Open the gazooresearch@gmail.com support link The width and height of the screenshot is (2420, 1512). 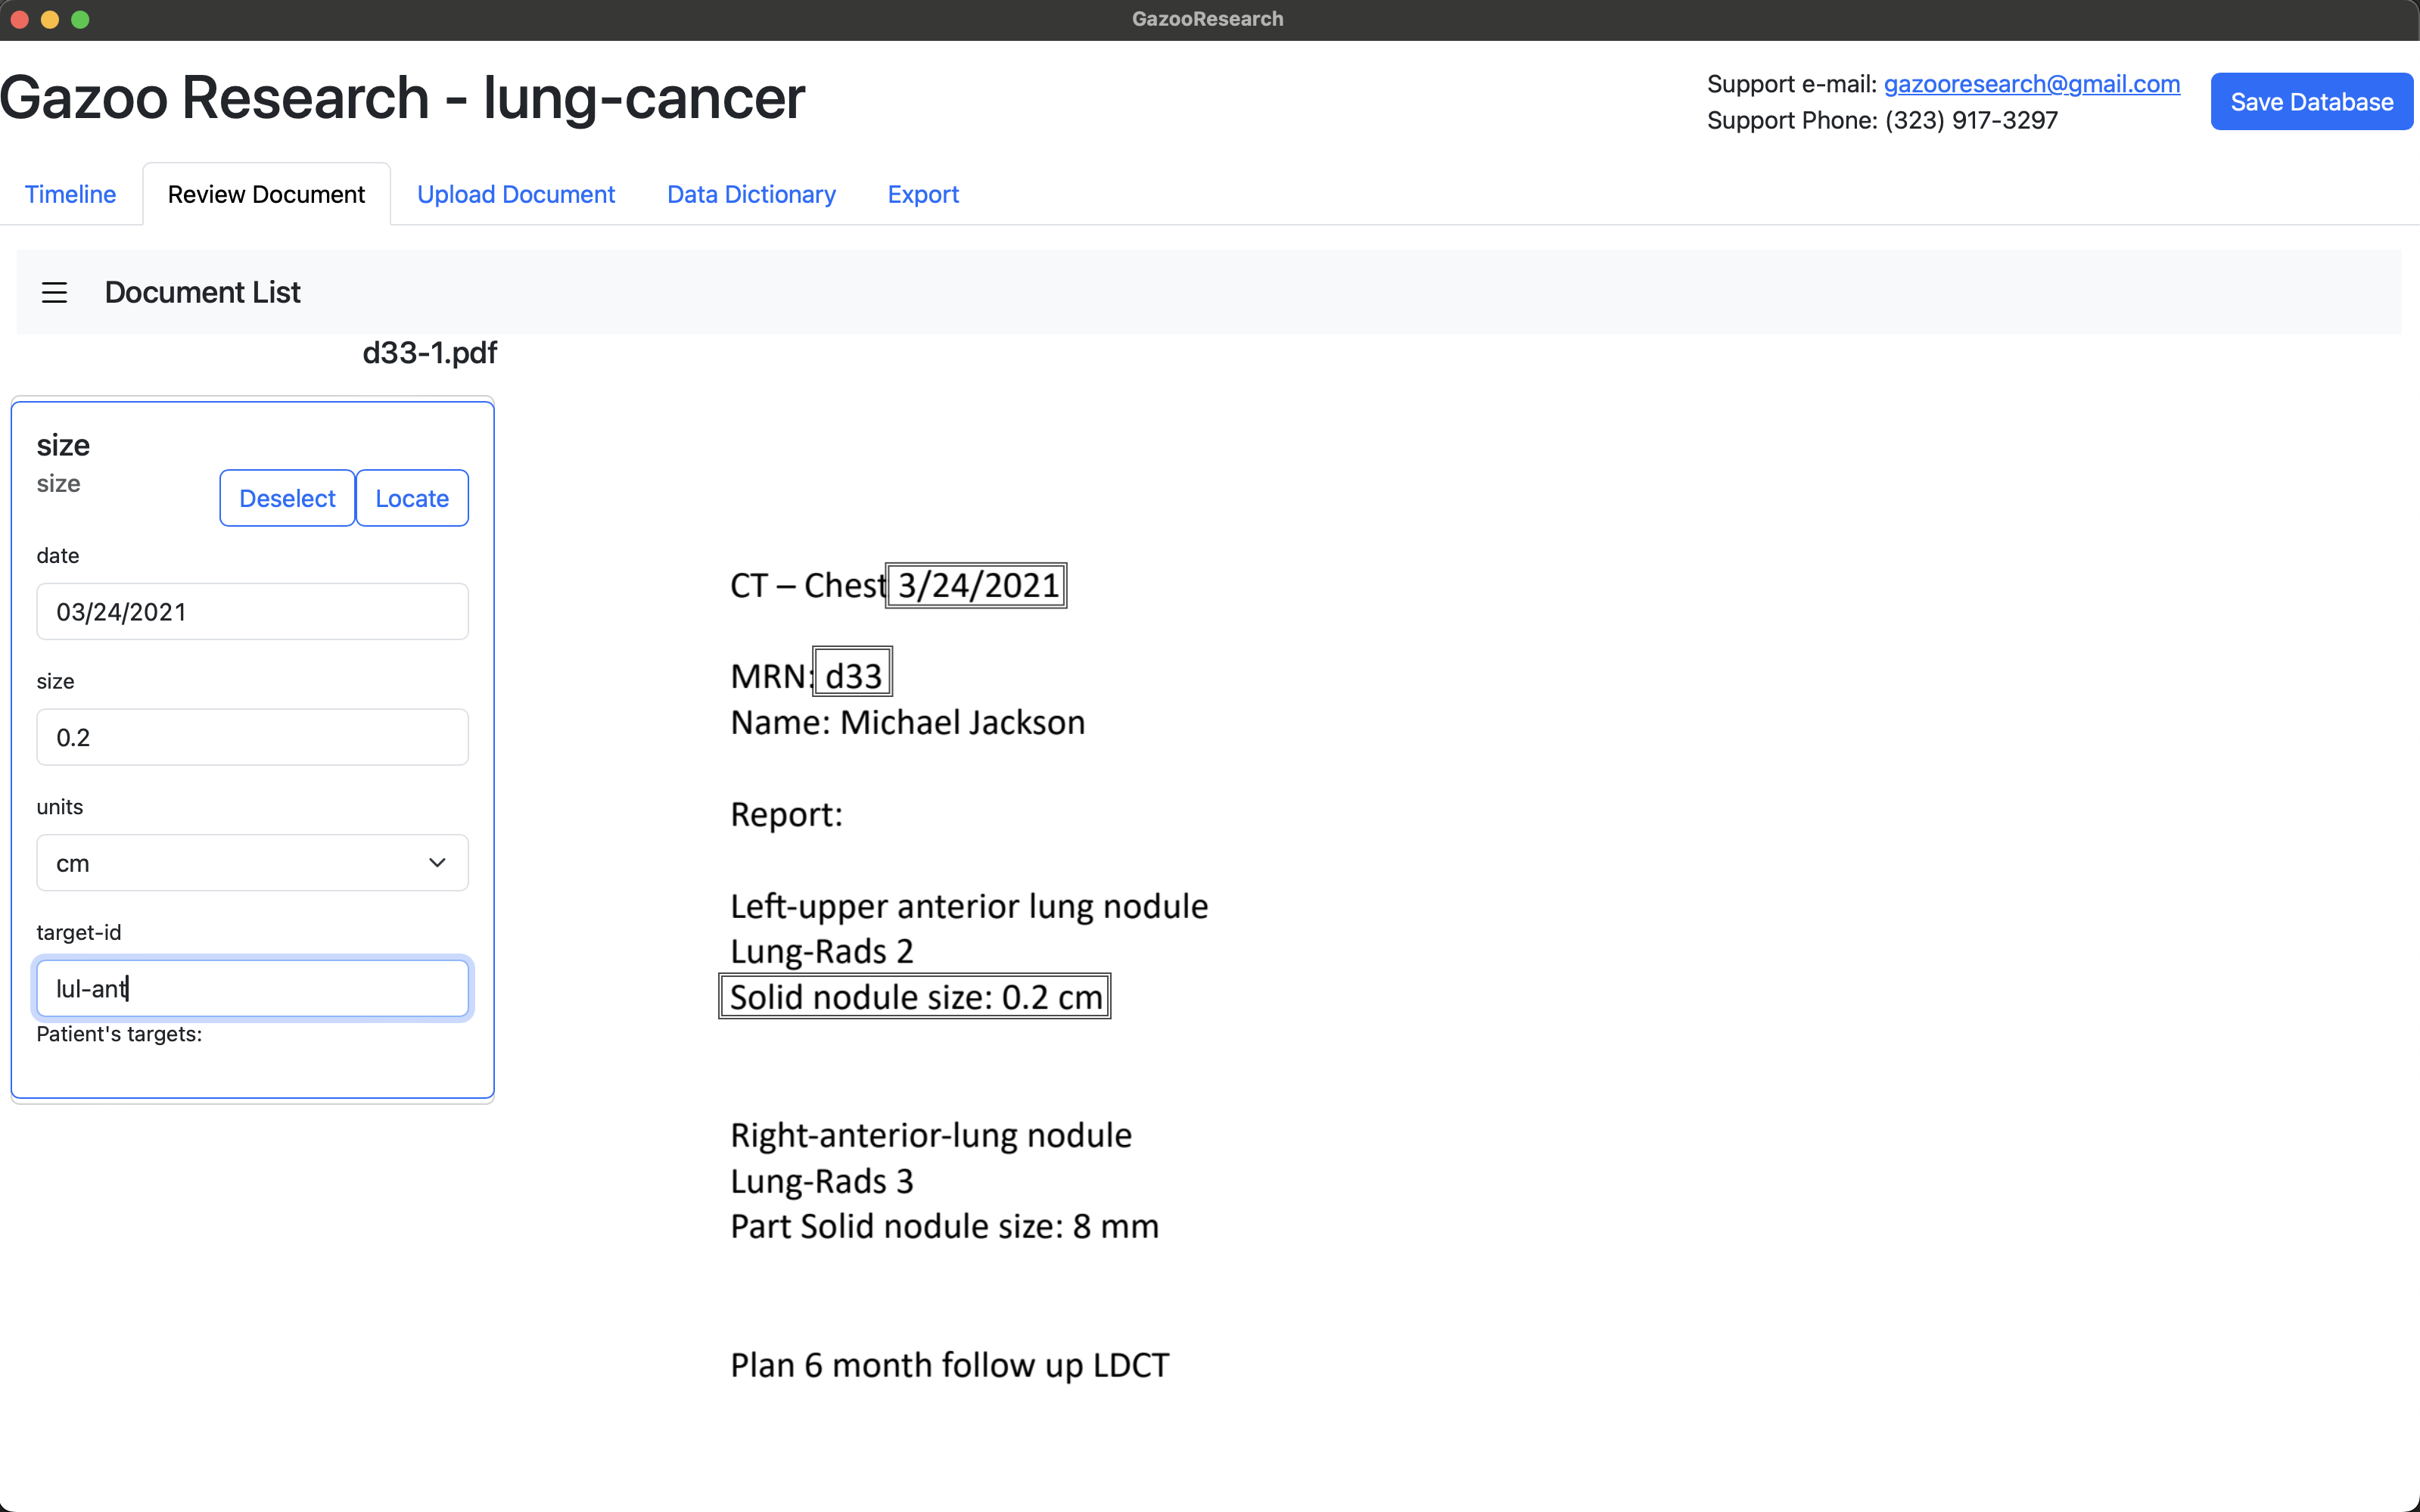pos(2031,84)
